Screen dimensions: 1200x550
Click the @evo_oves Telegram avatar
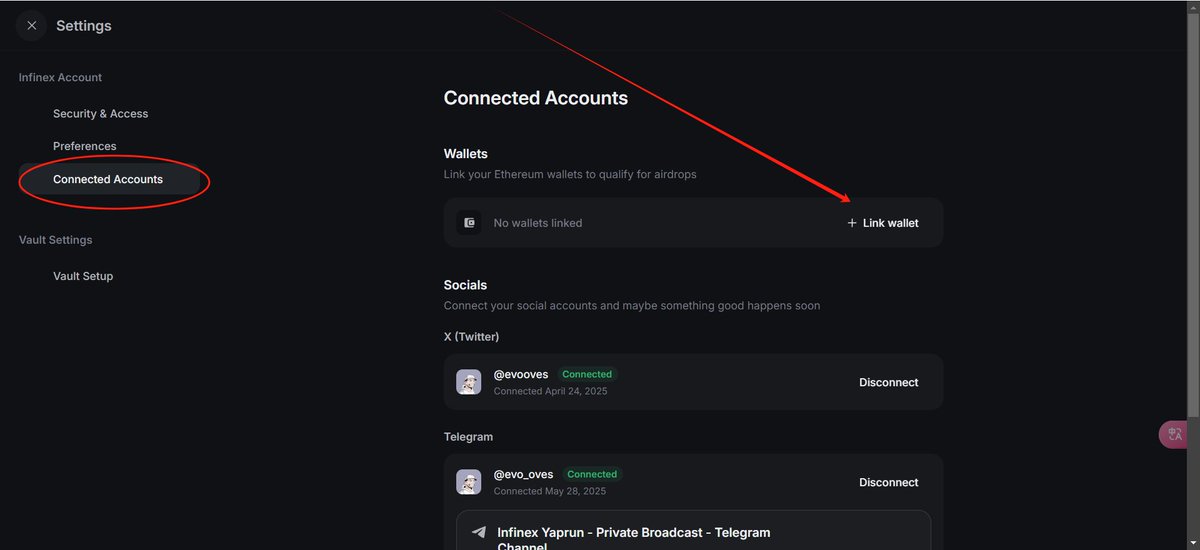(x=469, y=482)
